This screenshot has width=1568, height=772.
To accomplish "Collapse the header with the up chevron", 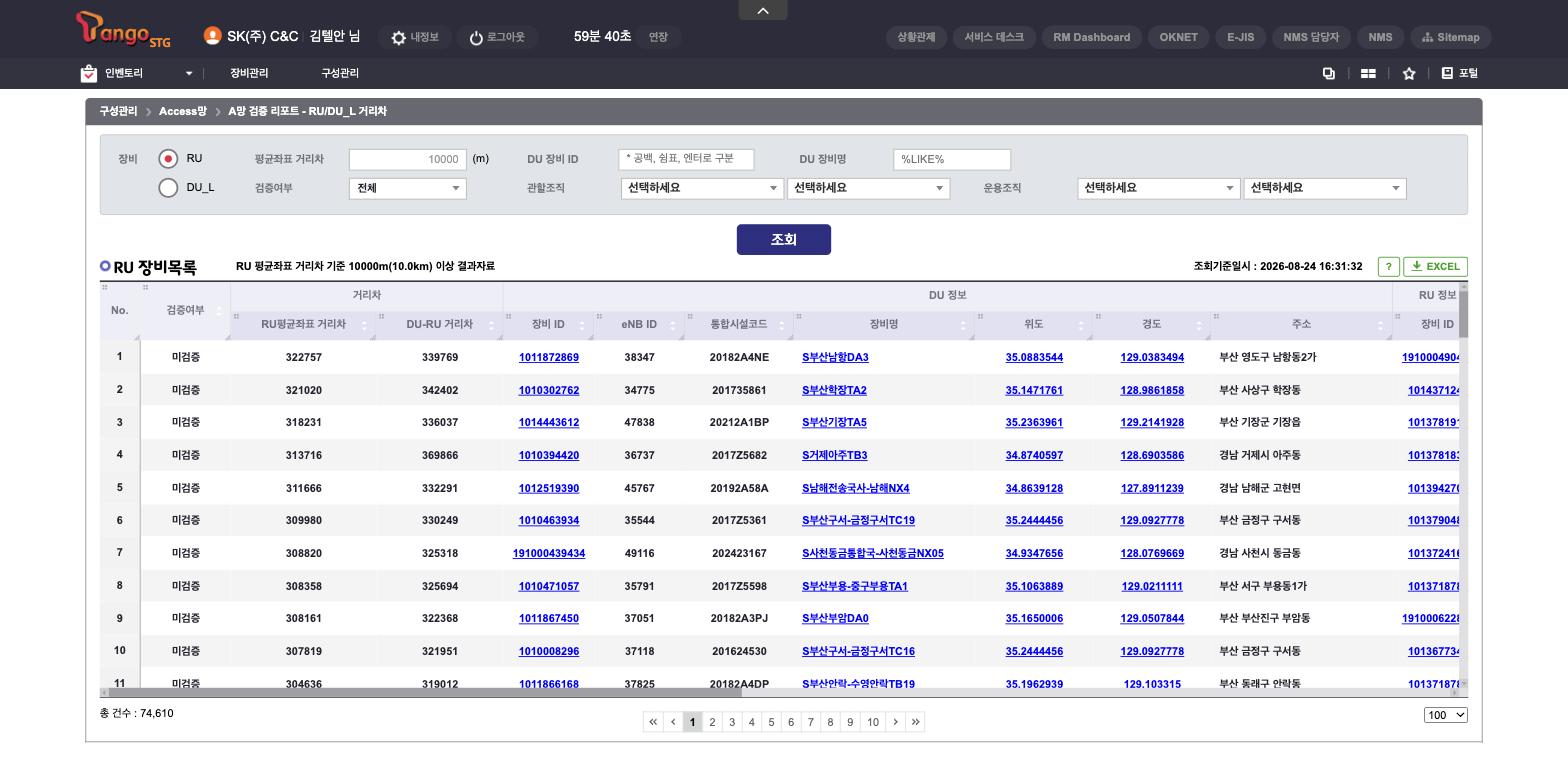I will click(x=763, y=10).
